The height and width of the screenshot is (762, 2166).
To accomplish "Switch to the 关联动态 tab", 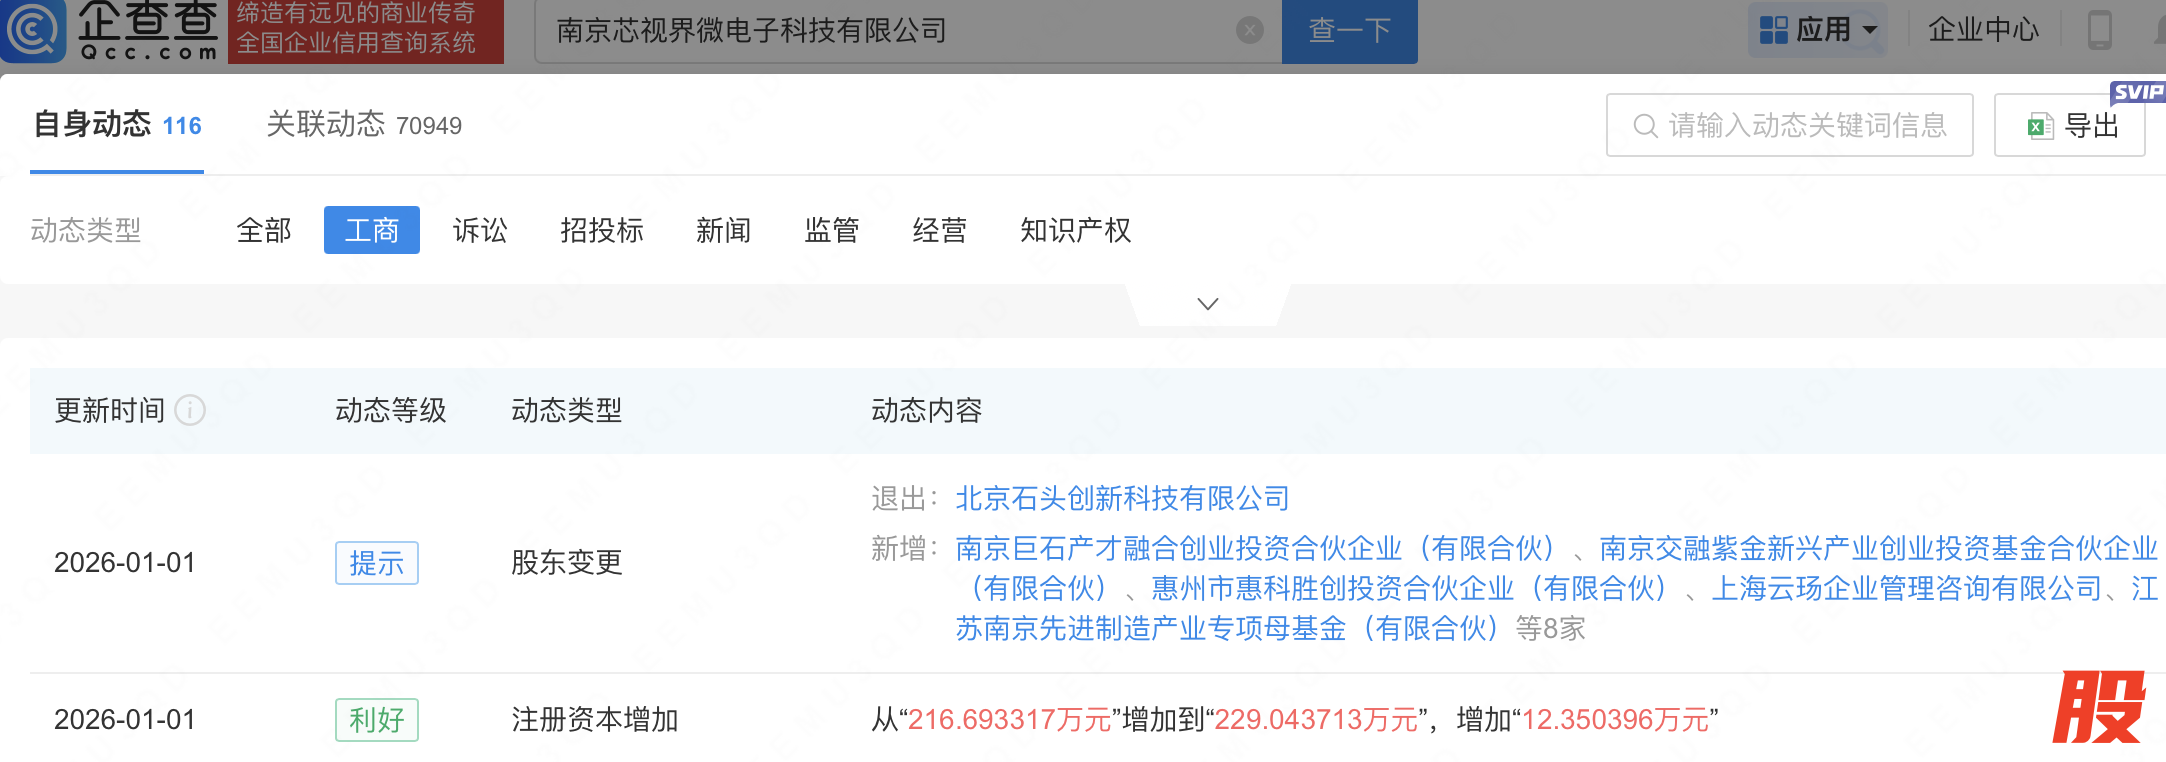I will pyautogui.click(x=363, y=125).
